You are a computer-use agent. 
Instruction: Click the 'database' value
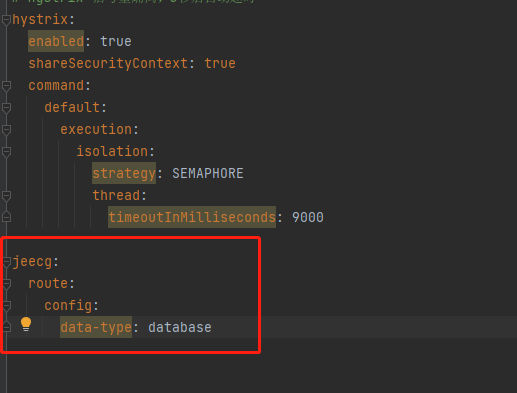(180, 327)
